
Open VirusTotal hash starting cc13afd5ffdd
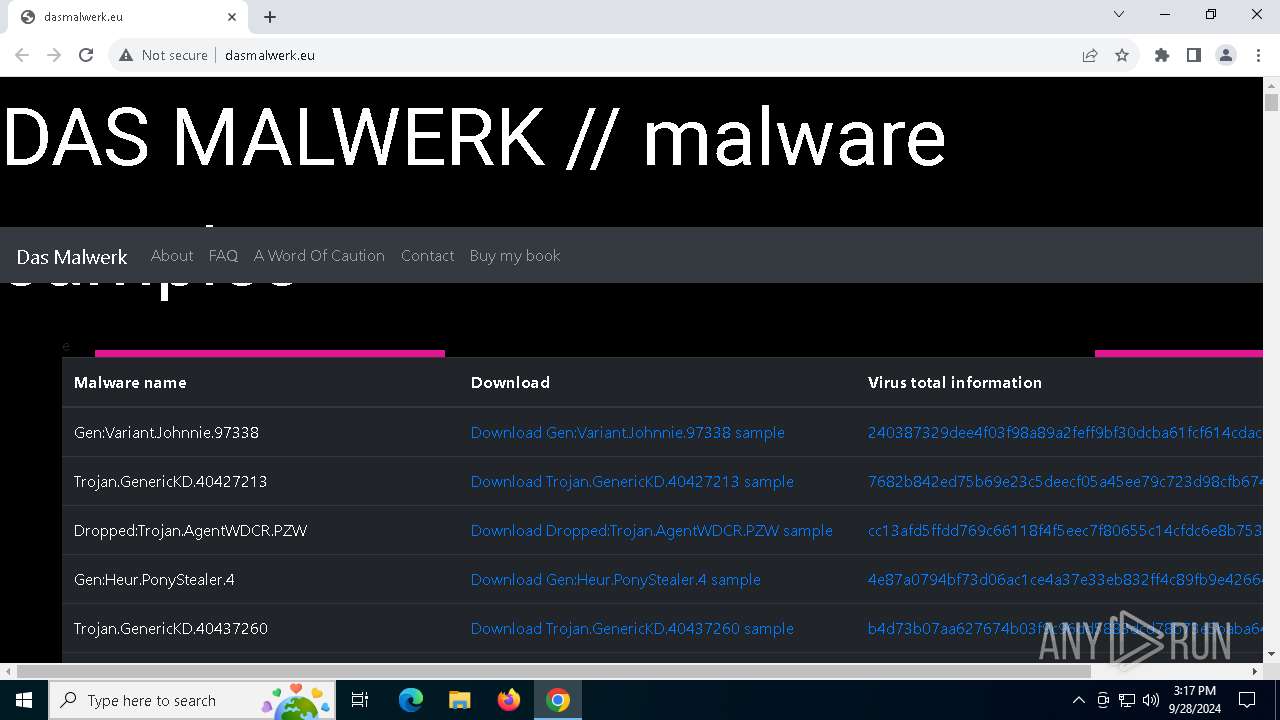[x=1065, y=531]
